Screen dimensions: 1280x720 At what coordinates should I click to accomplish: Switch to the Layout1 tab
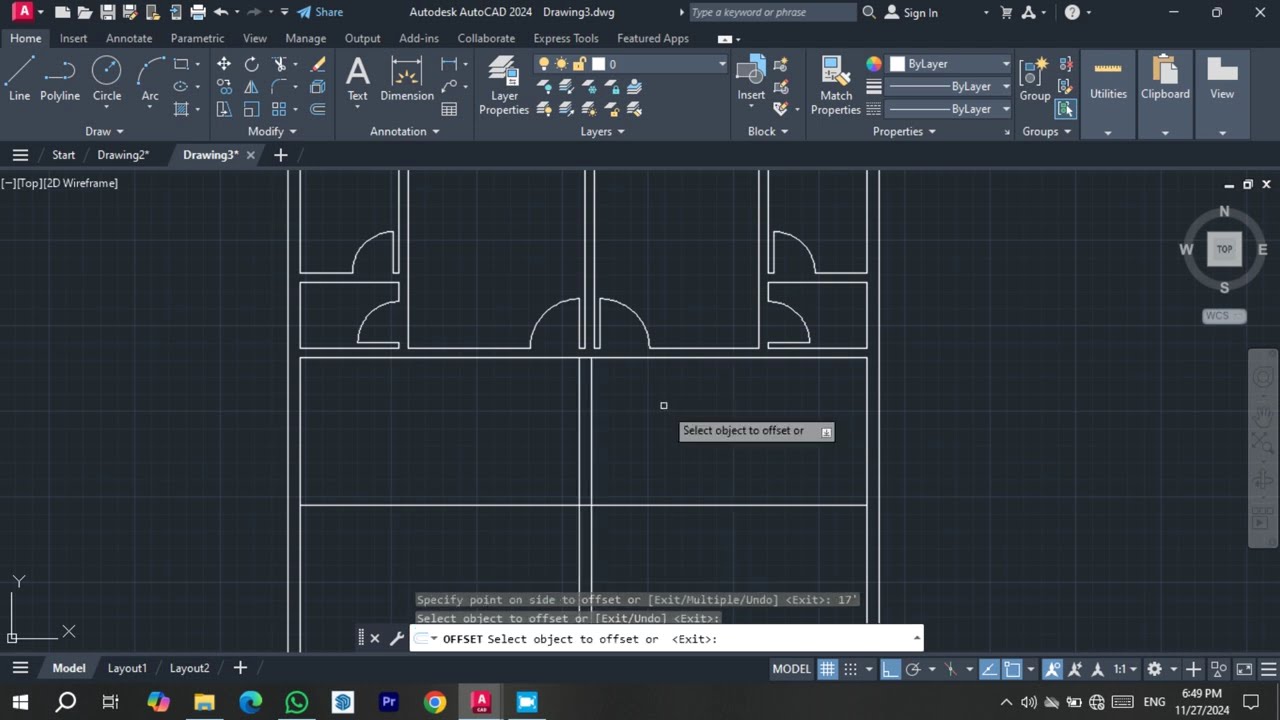[127, 668]
